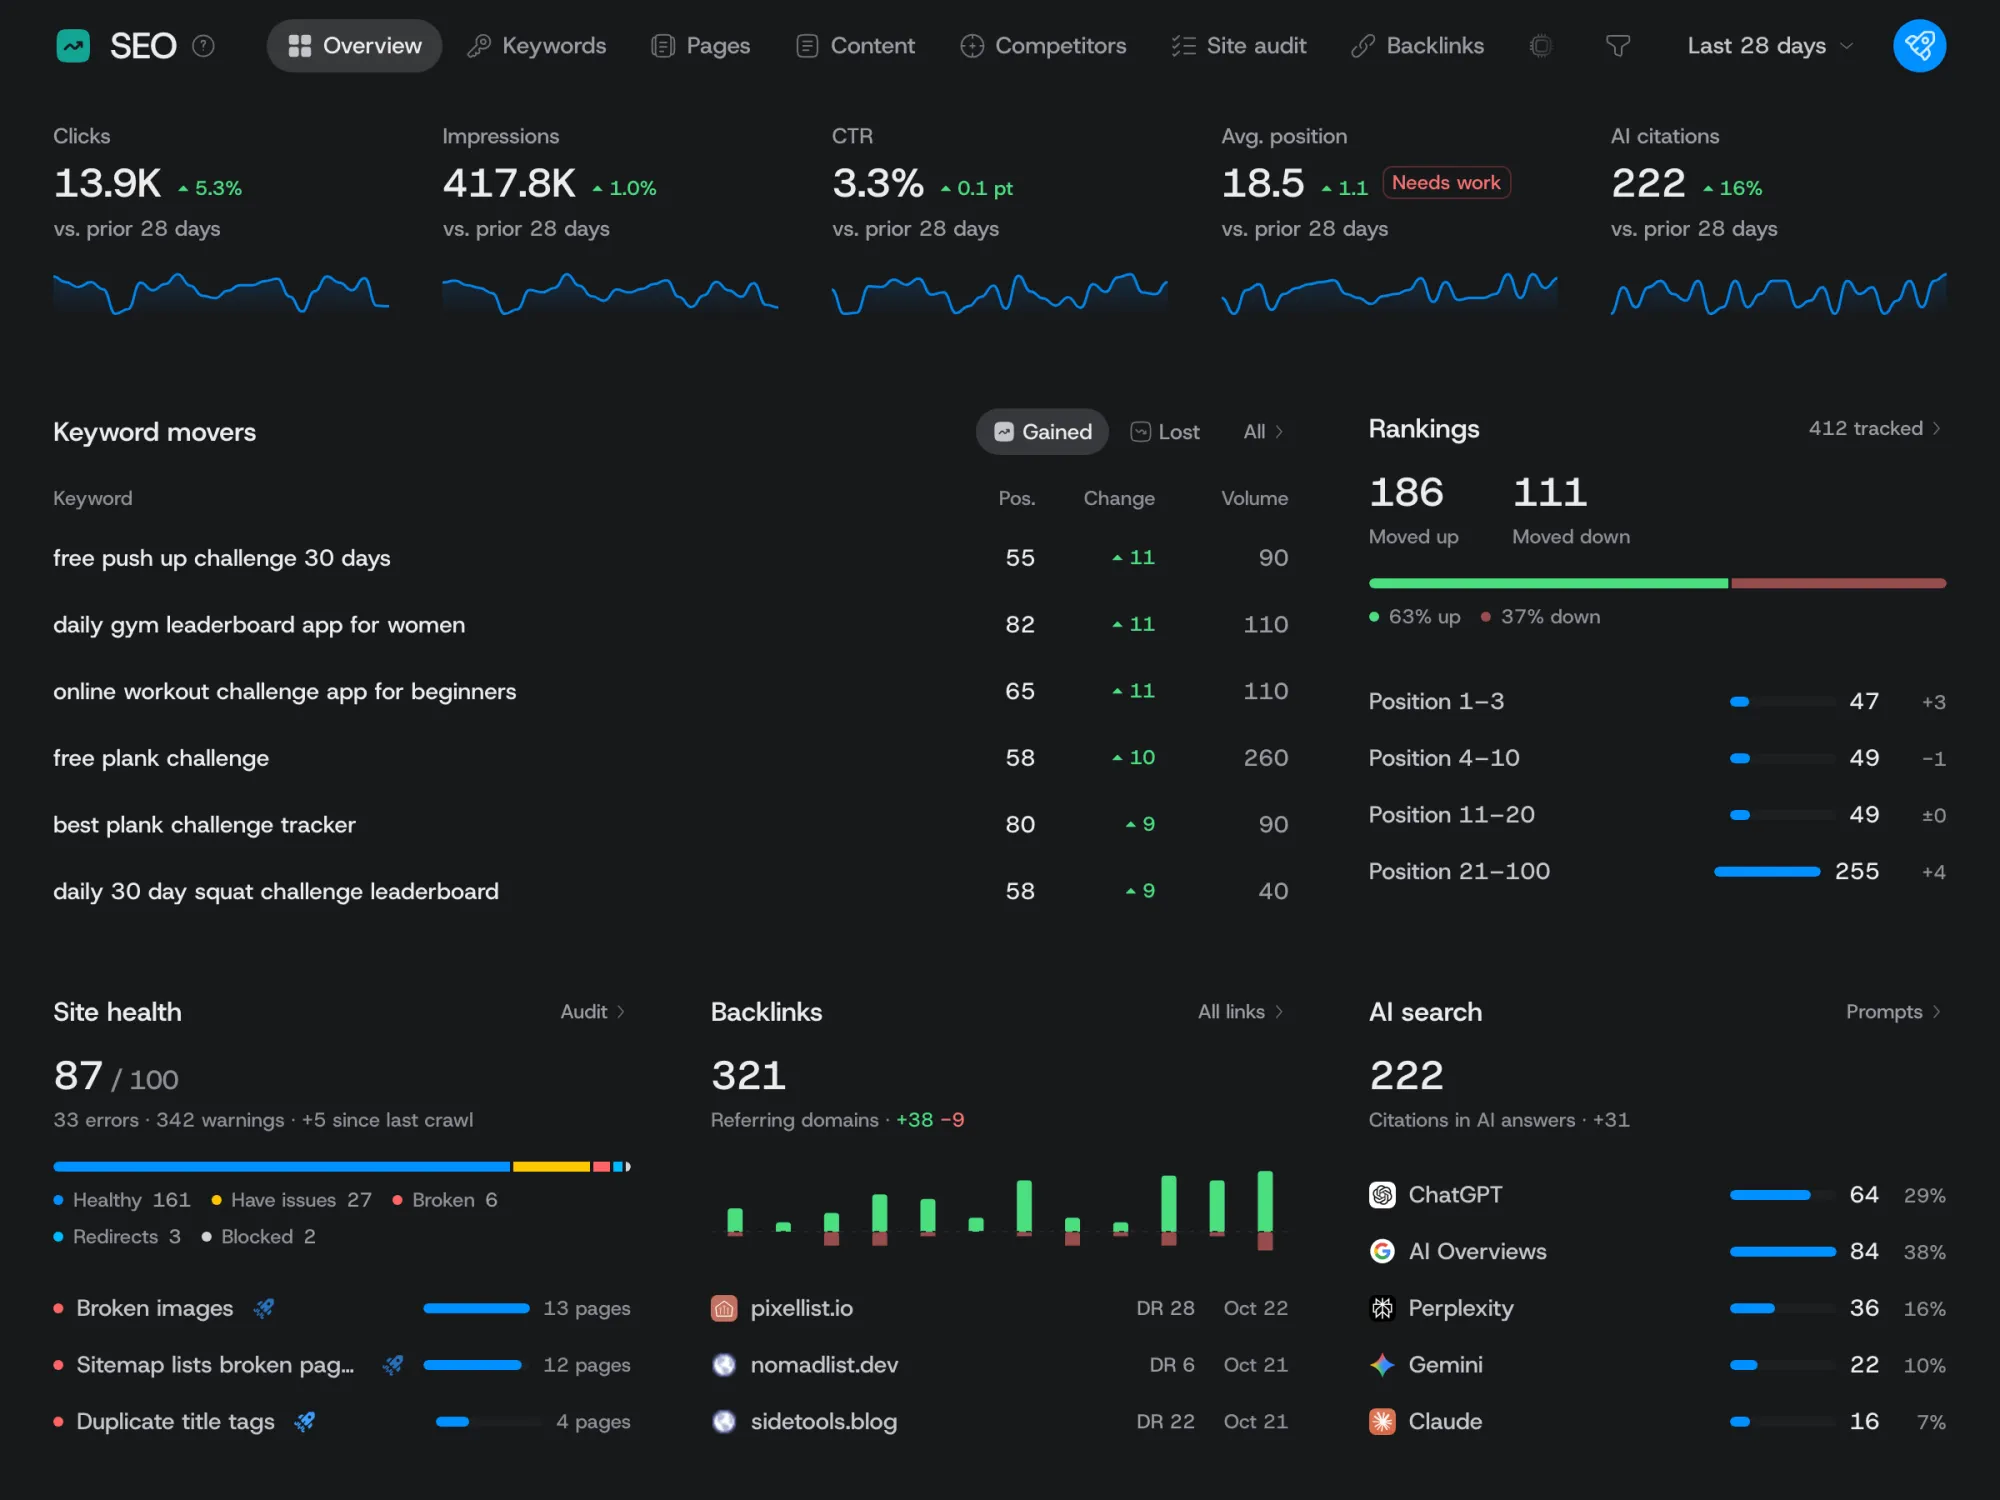
Task: Click the blue rocket avatar button
Action: (x=1919, y=46)
